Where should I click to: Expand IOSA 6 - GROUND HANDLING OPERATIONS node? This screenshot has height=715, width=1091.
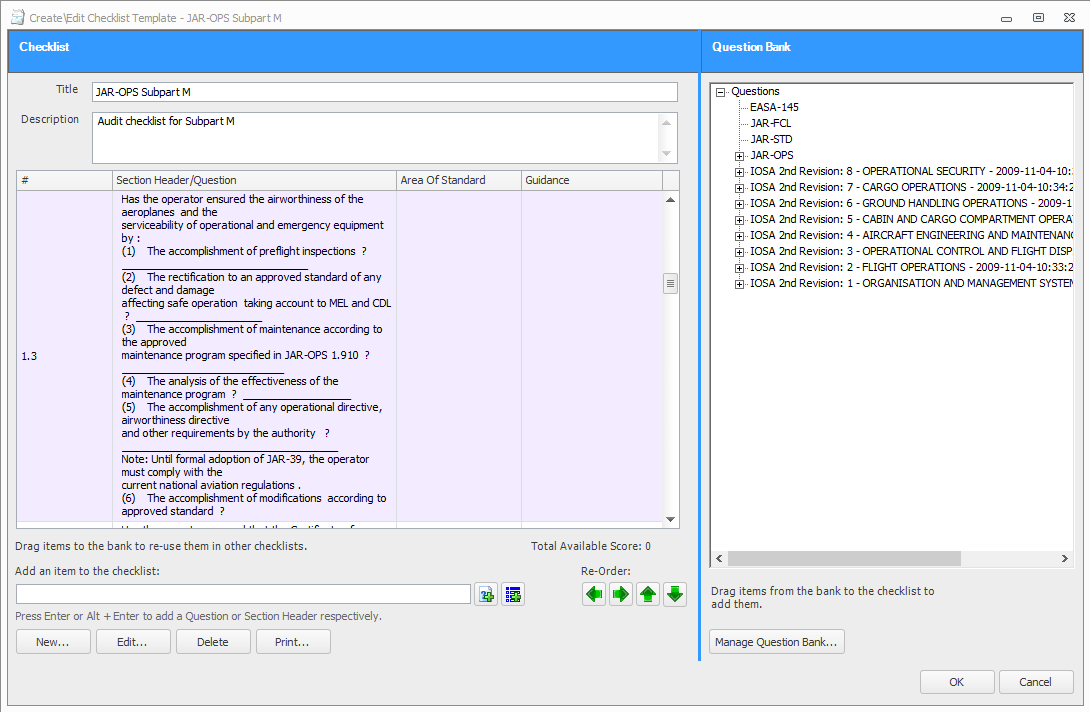[739, 204]
